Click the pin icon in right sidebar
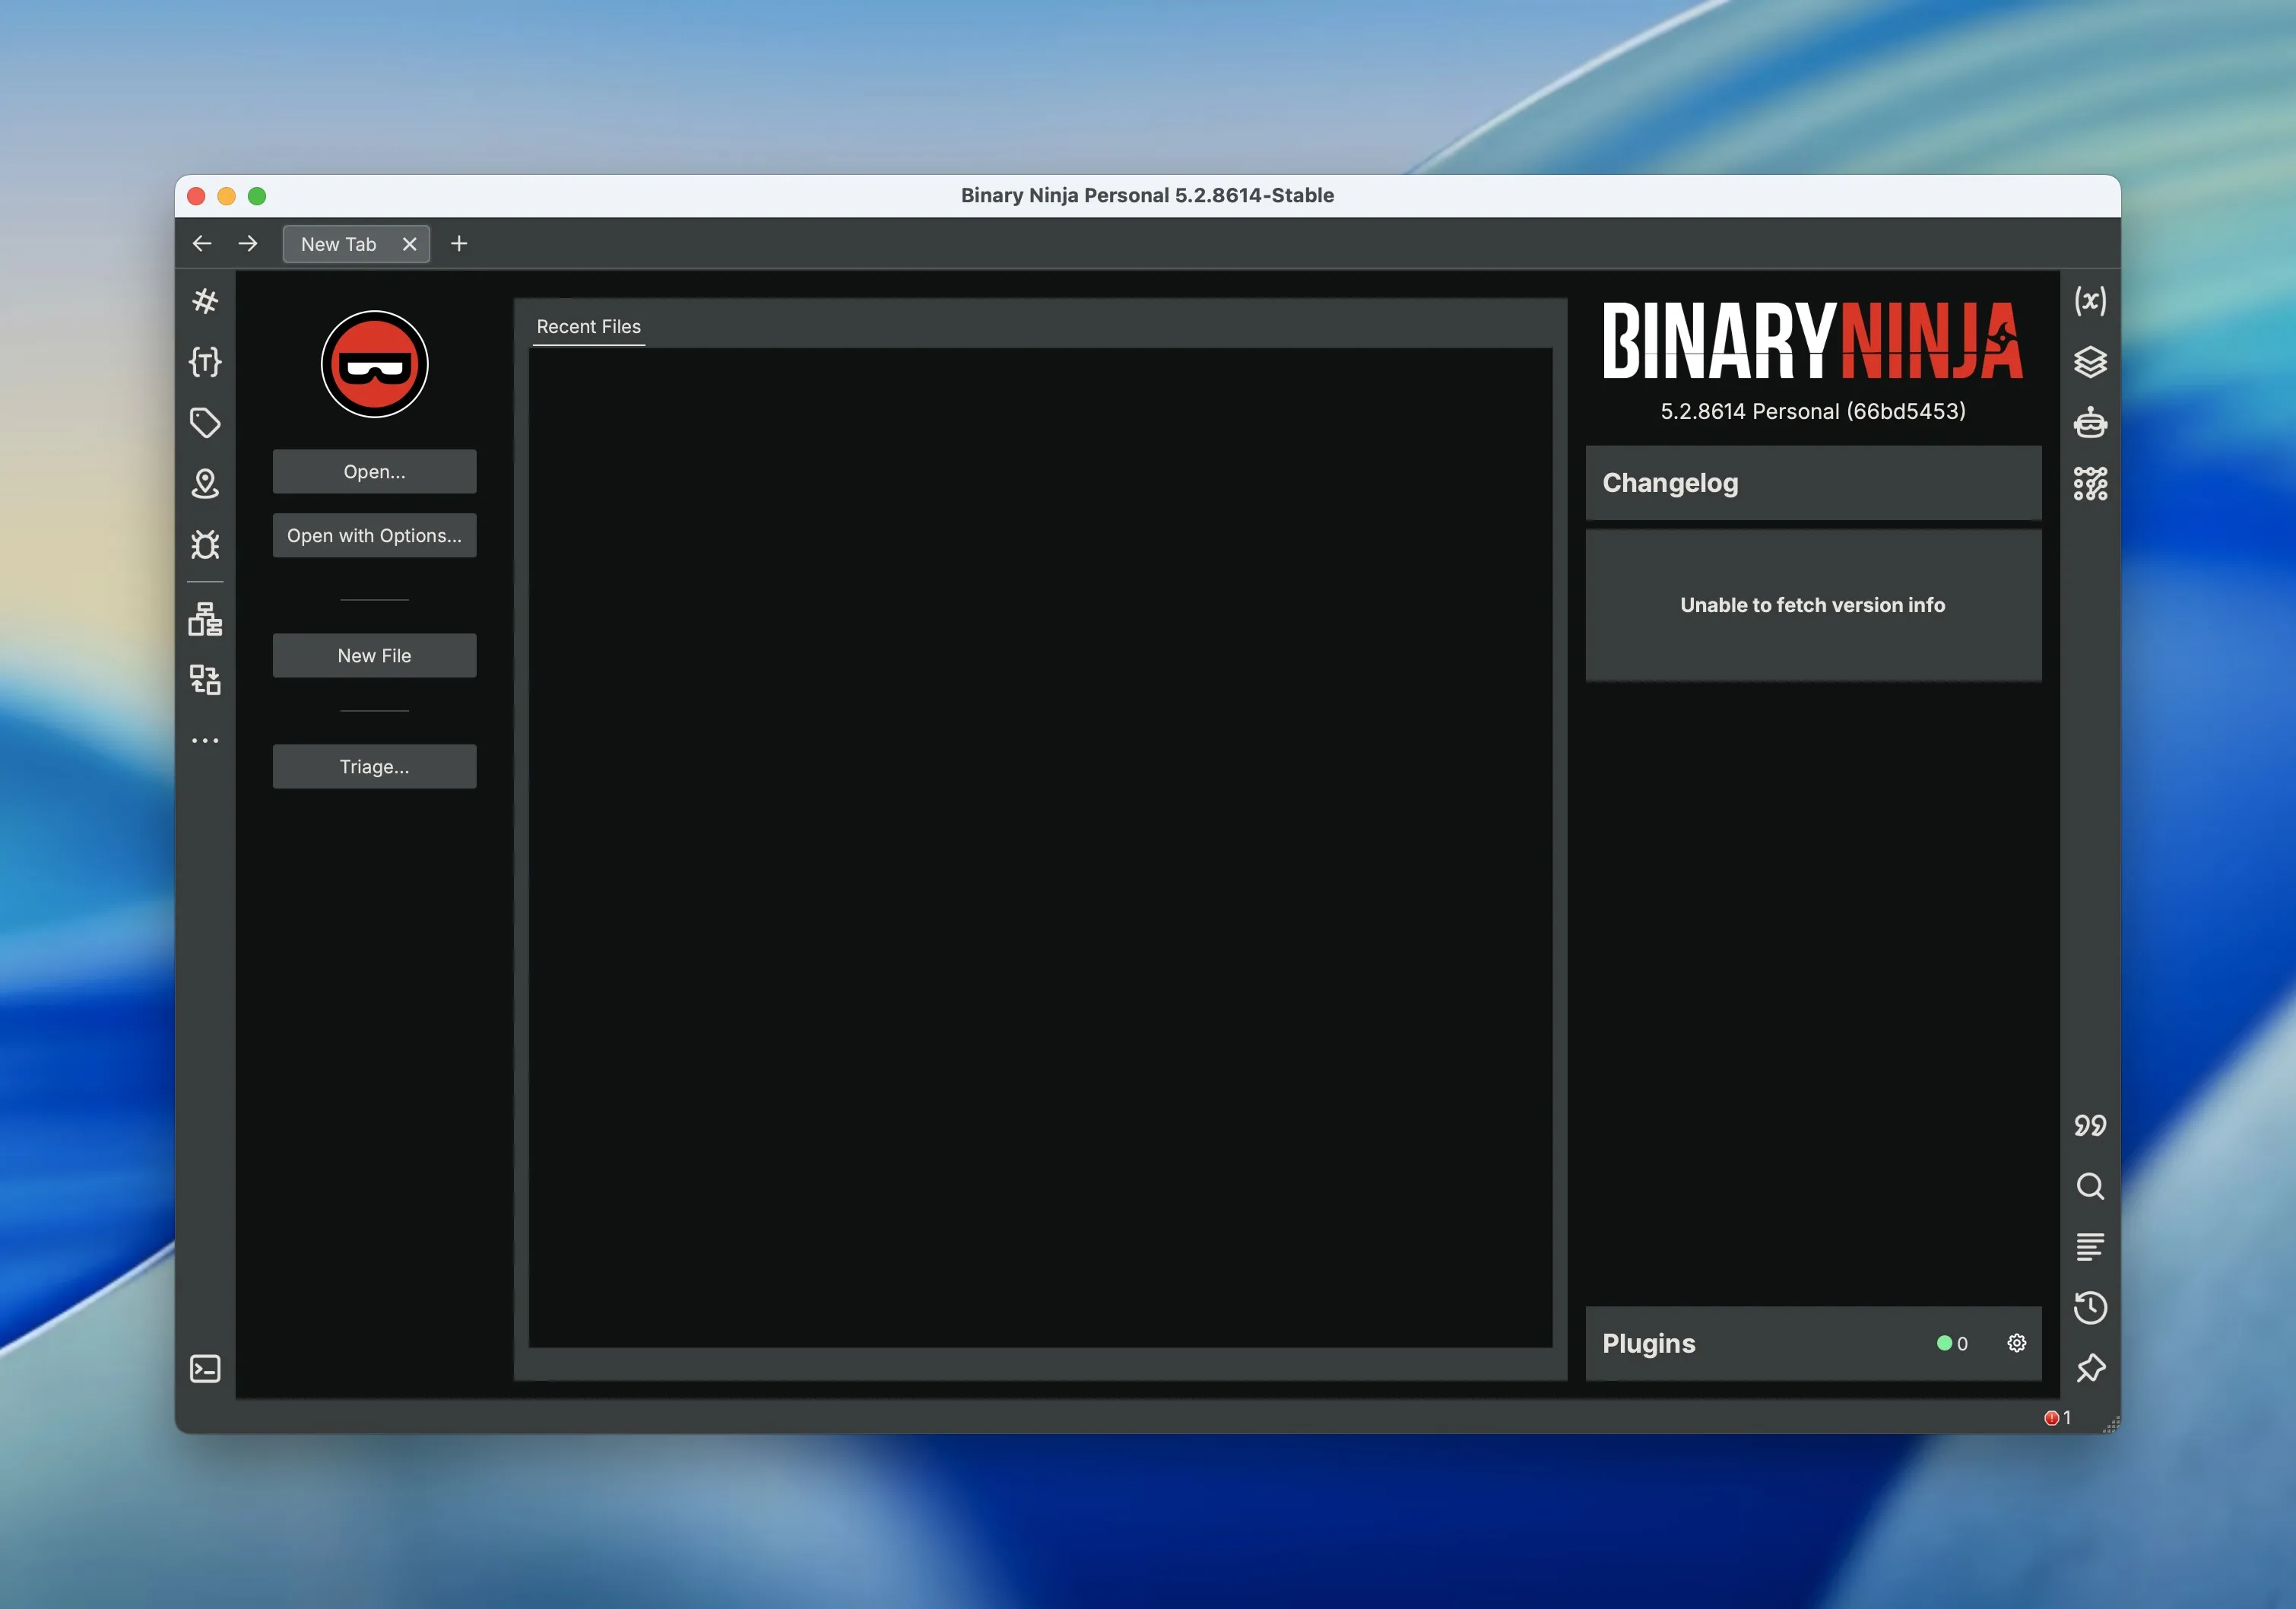Image resolution: width=2296 pixels, height=1609 pixels. [2090, 1369]
